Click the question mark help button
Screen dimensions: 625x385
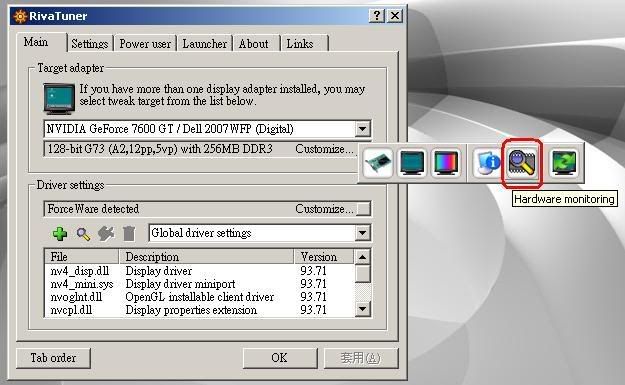(x=377, y=16)
